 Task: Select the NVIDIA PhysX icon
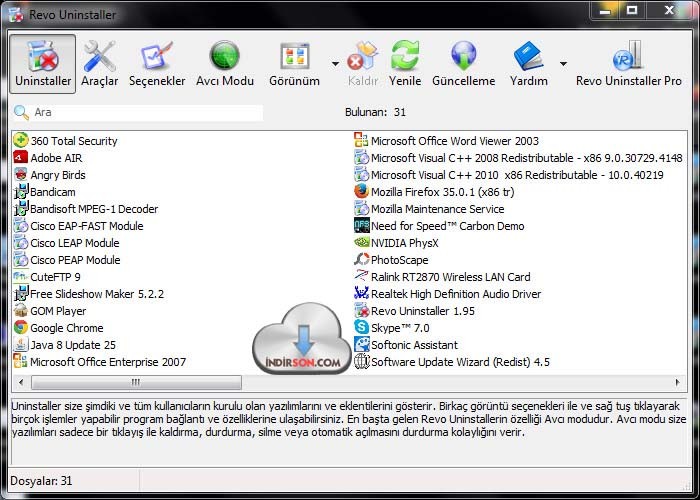click(x=361, y=242)
